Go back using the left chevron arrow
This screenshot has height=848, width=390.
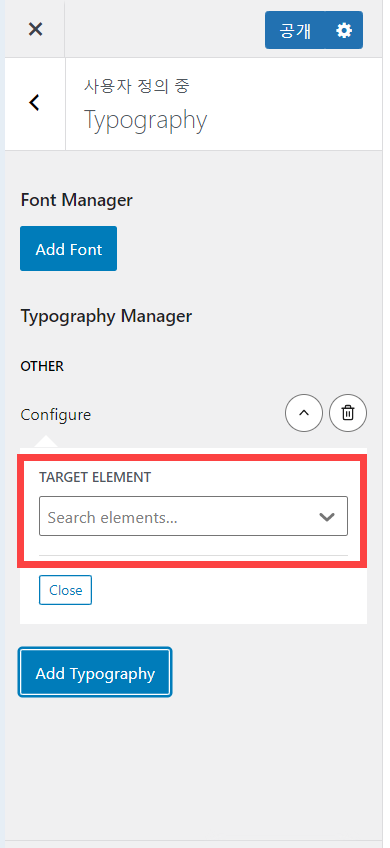click(35, 102)
